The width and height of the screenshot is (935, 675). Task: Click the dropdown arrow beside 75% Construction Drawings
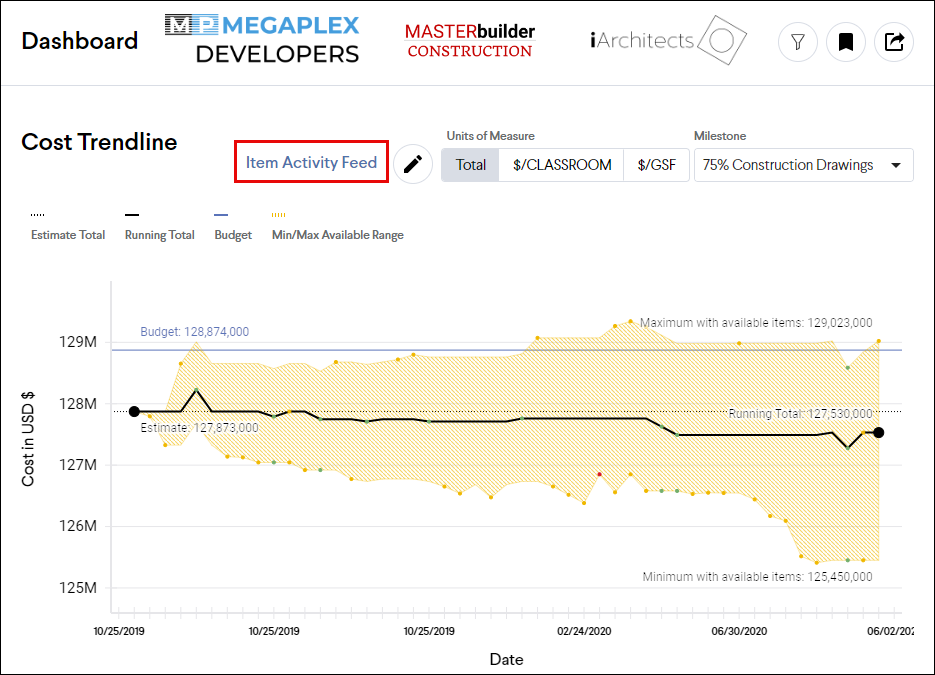click(895, 165)
